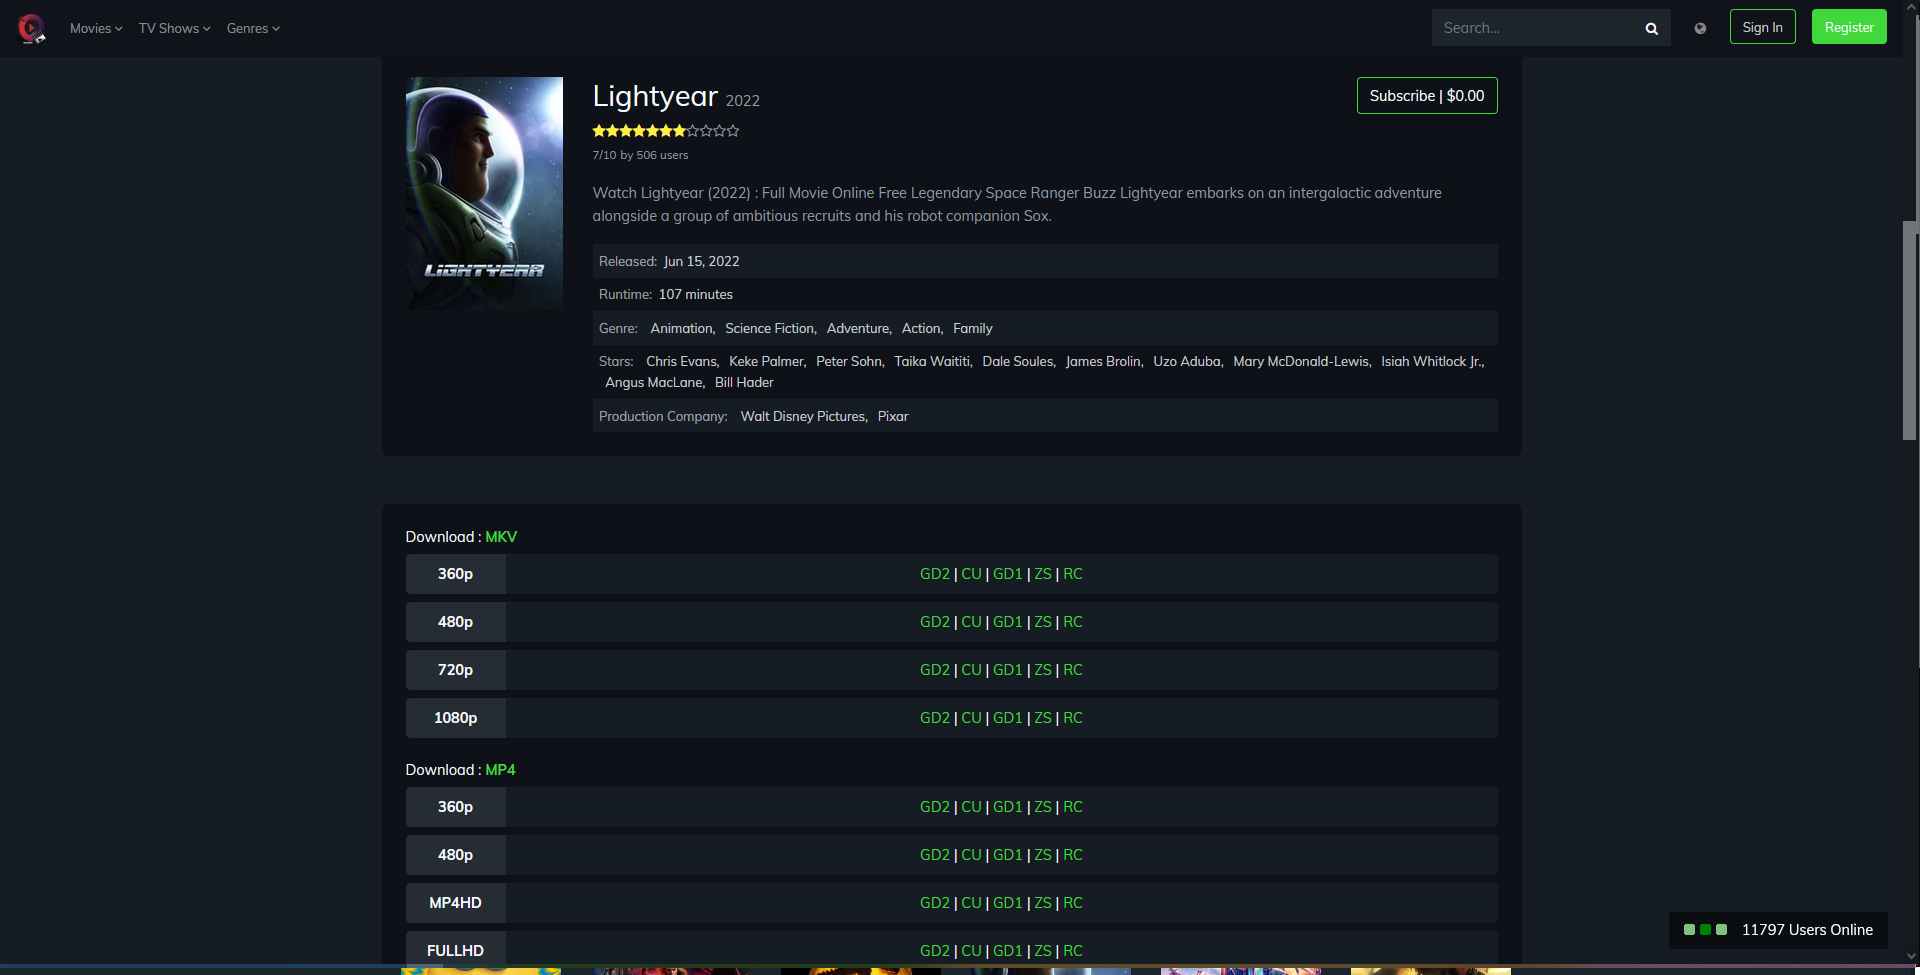The height and width of the screenshot is (975, 1920).
Task: Click RC link for MP4HD row
Action: click(1072, 903)
